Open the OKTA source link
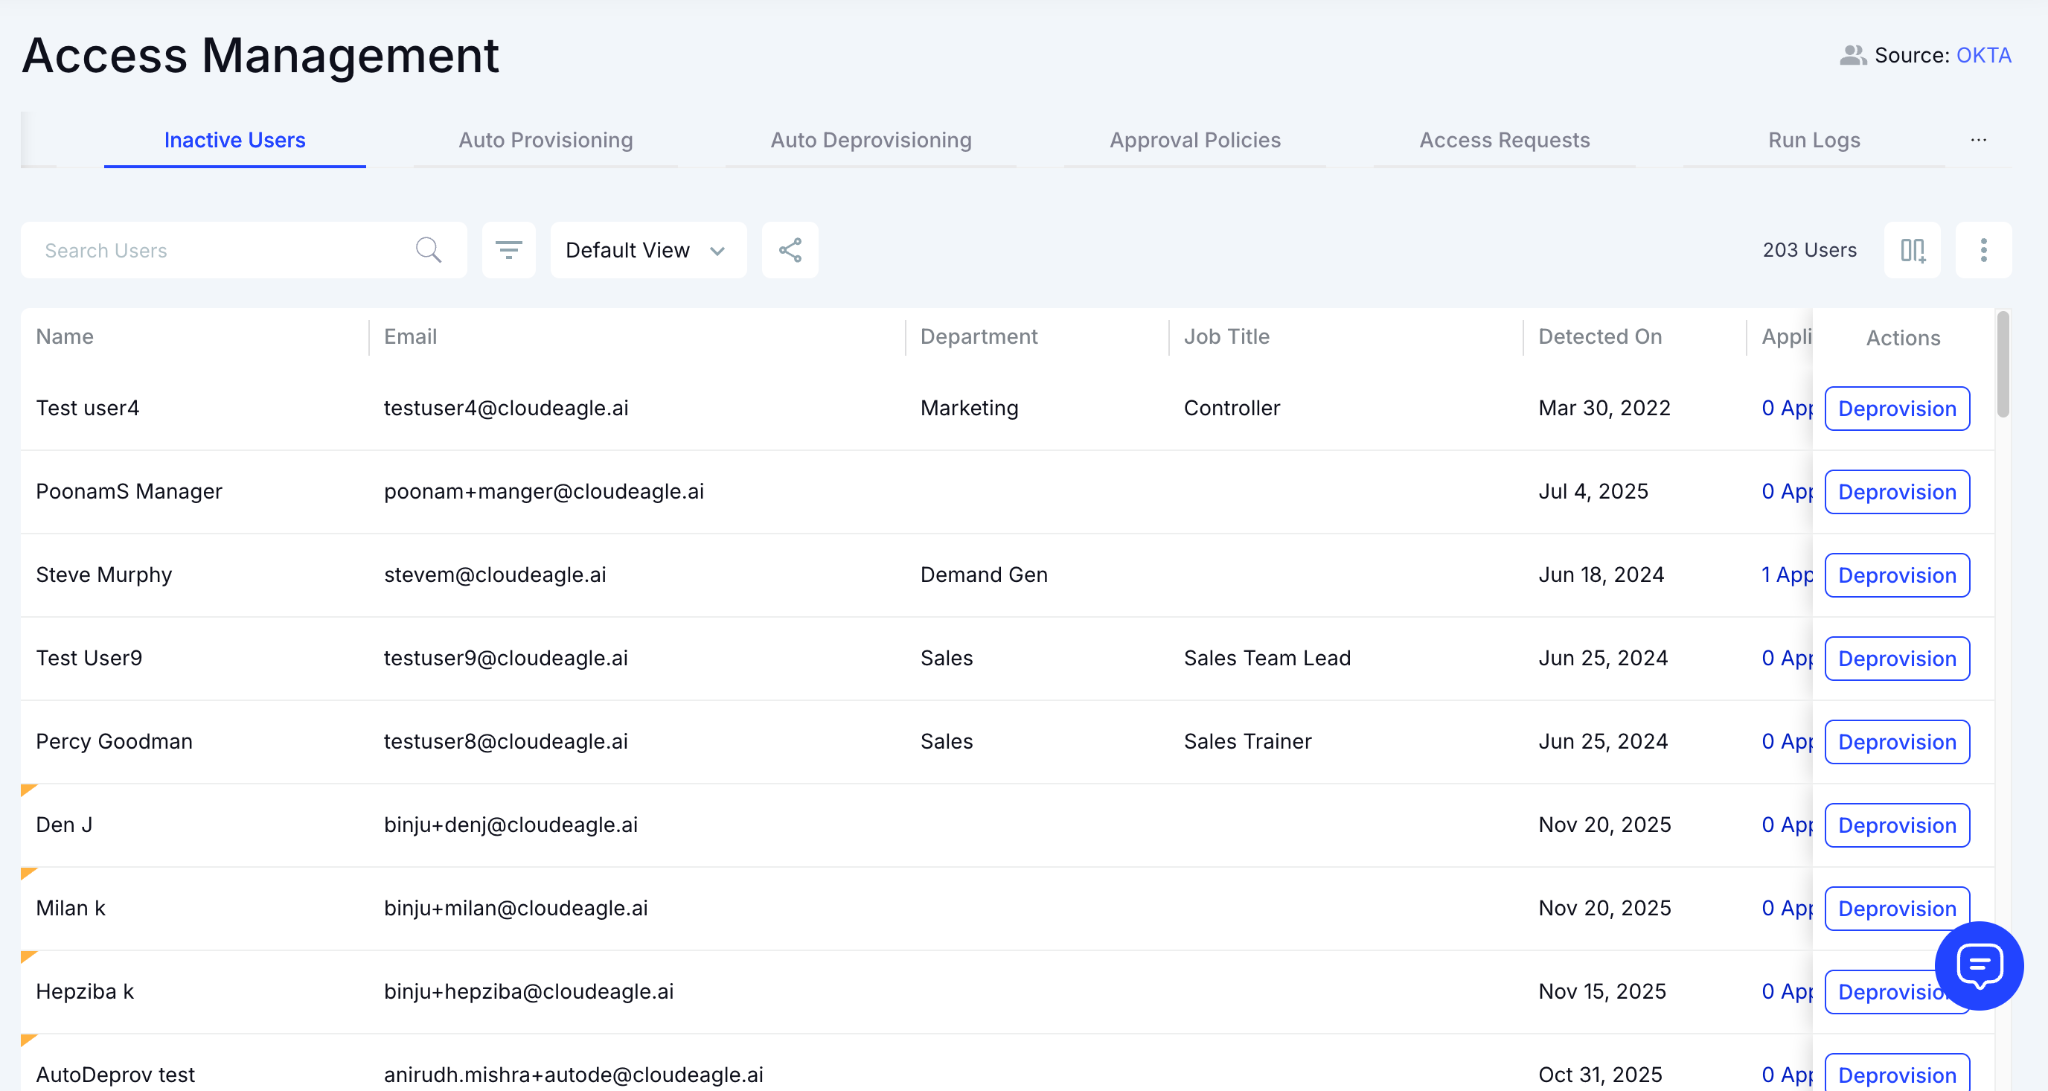 [1983, 56]
